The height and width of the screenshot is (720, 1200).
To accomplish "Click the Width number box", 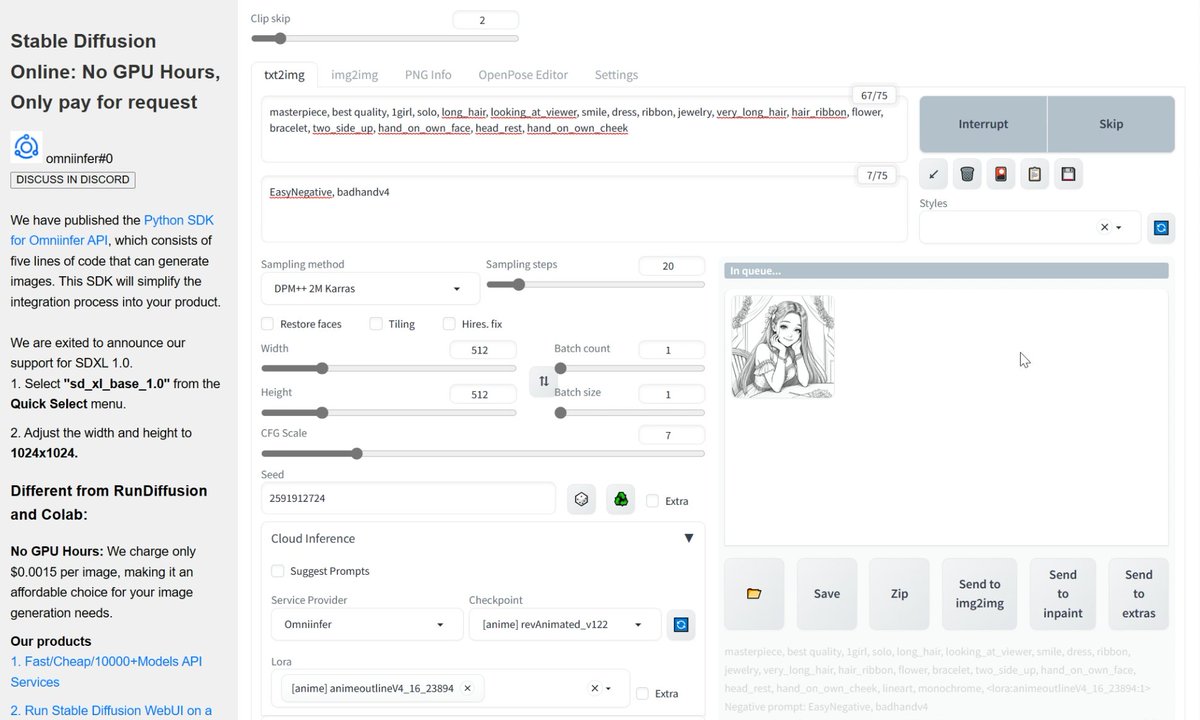I will pos(482,350).
